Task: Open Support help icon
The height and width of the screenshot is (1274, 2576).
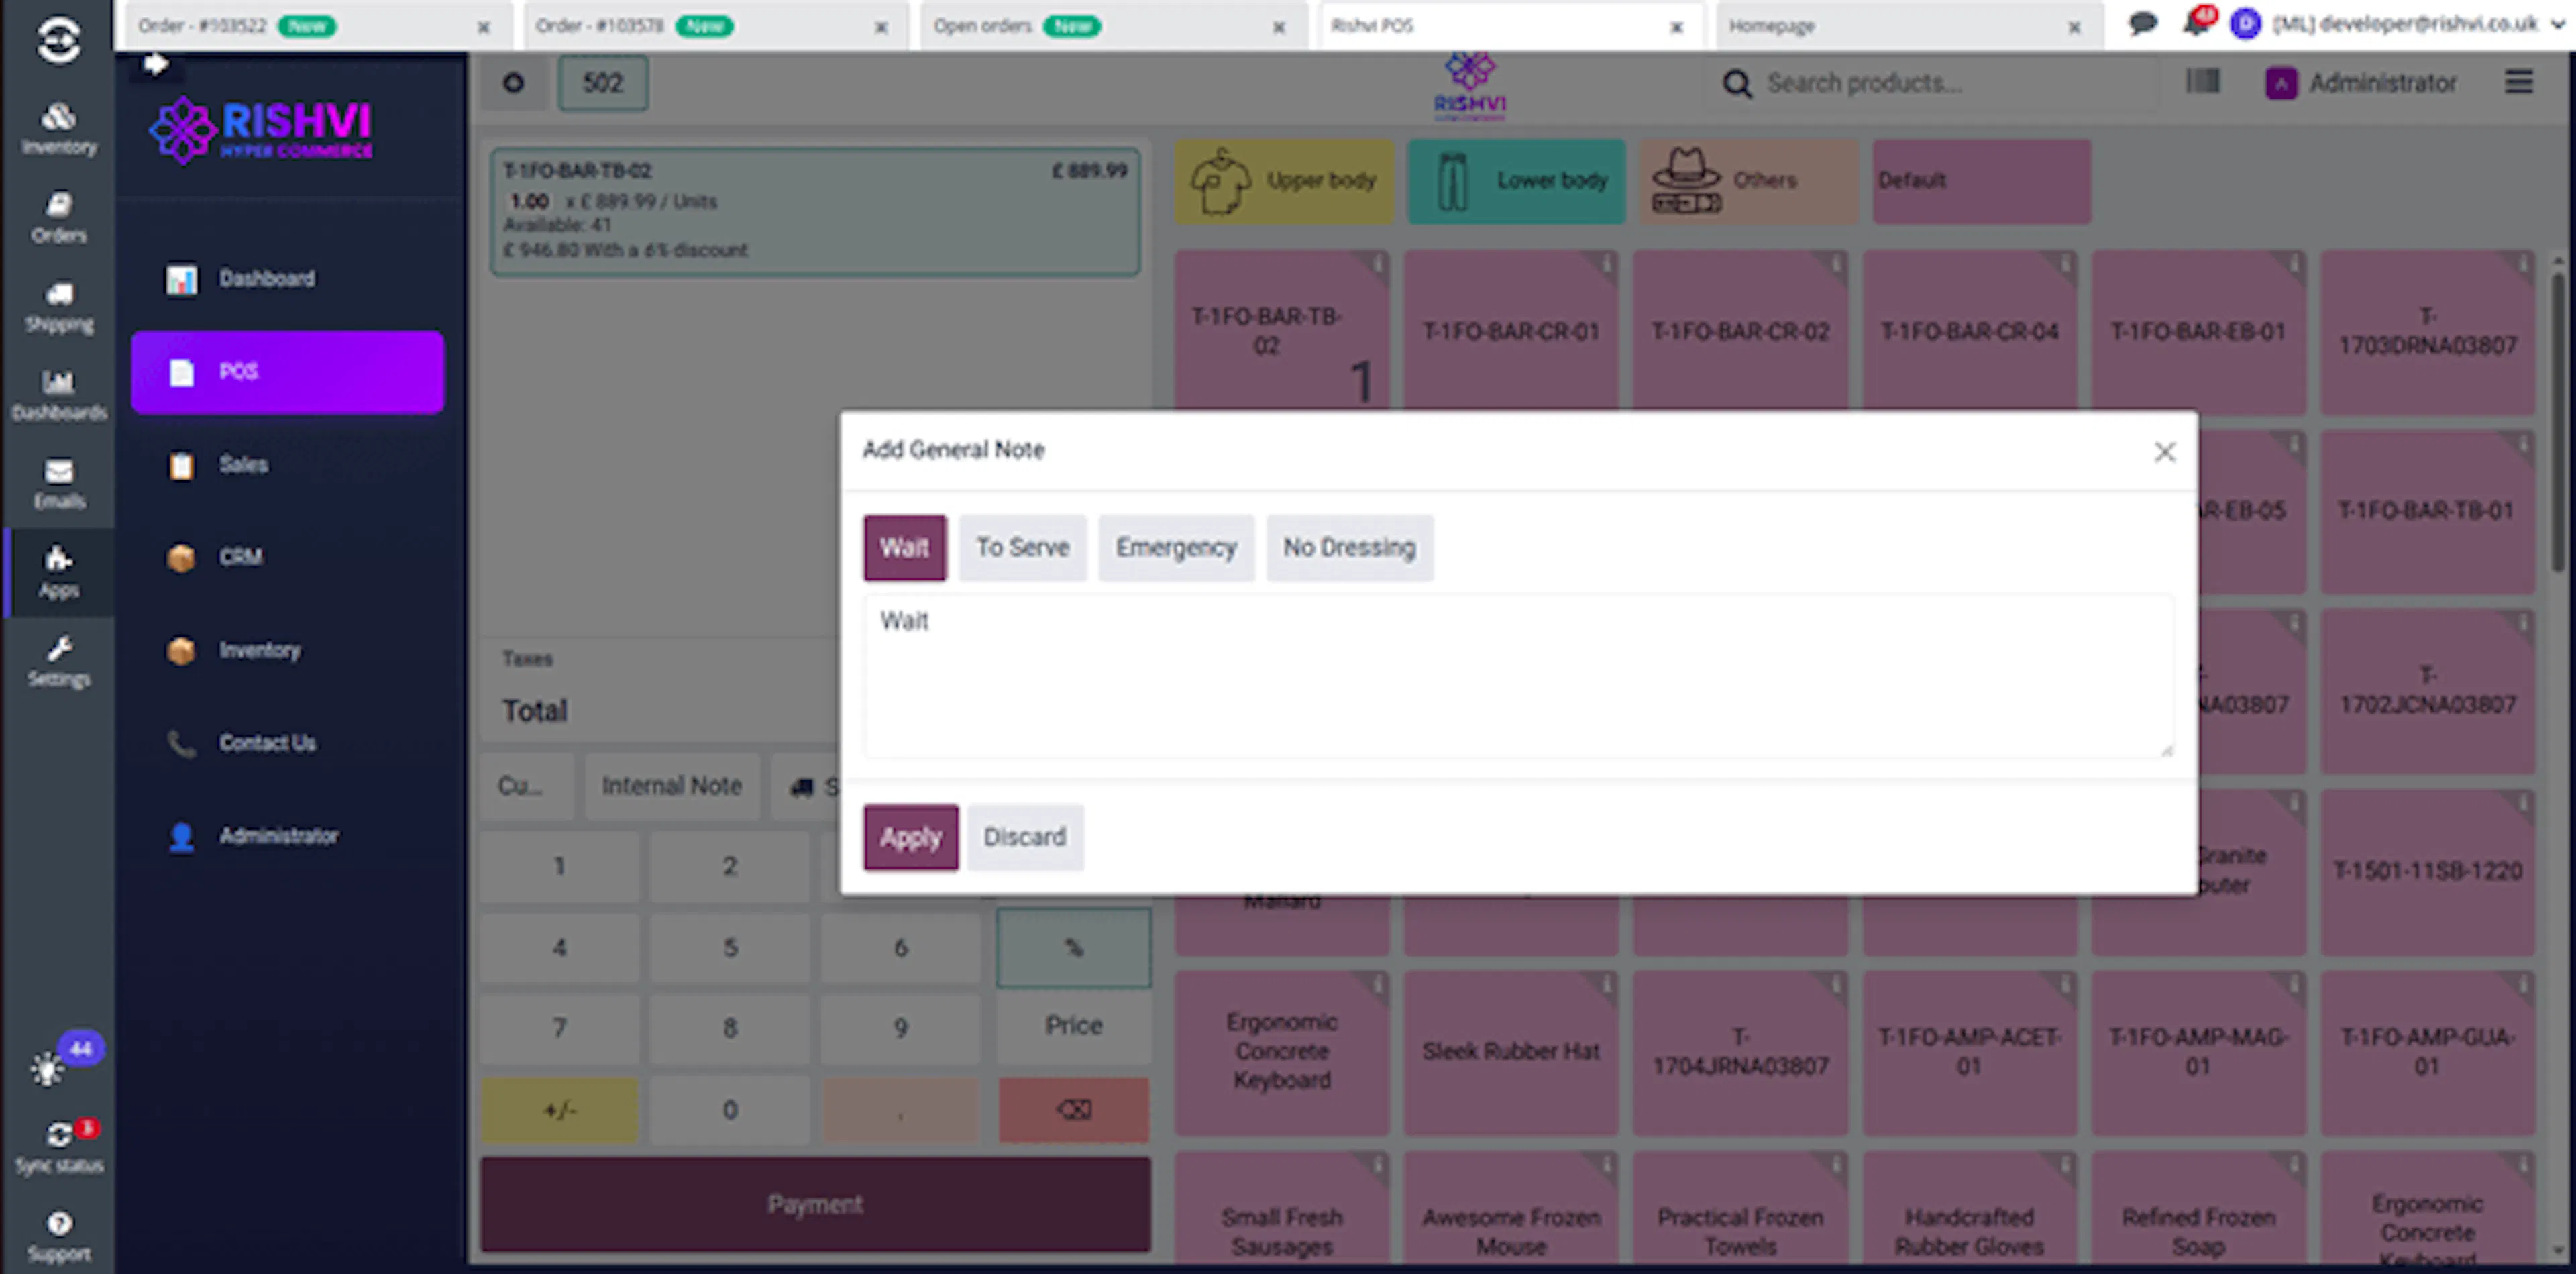Action: point(59,1236)
